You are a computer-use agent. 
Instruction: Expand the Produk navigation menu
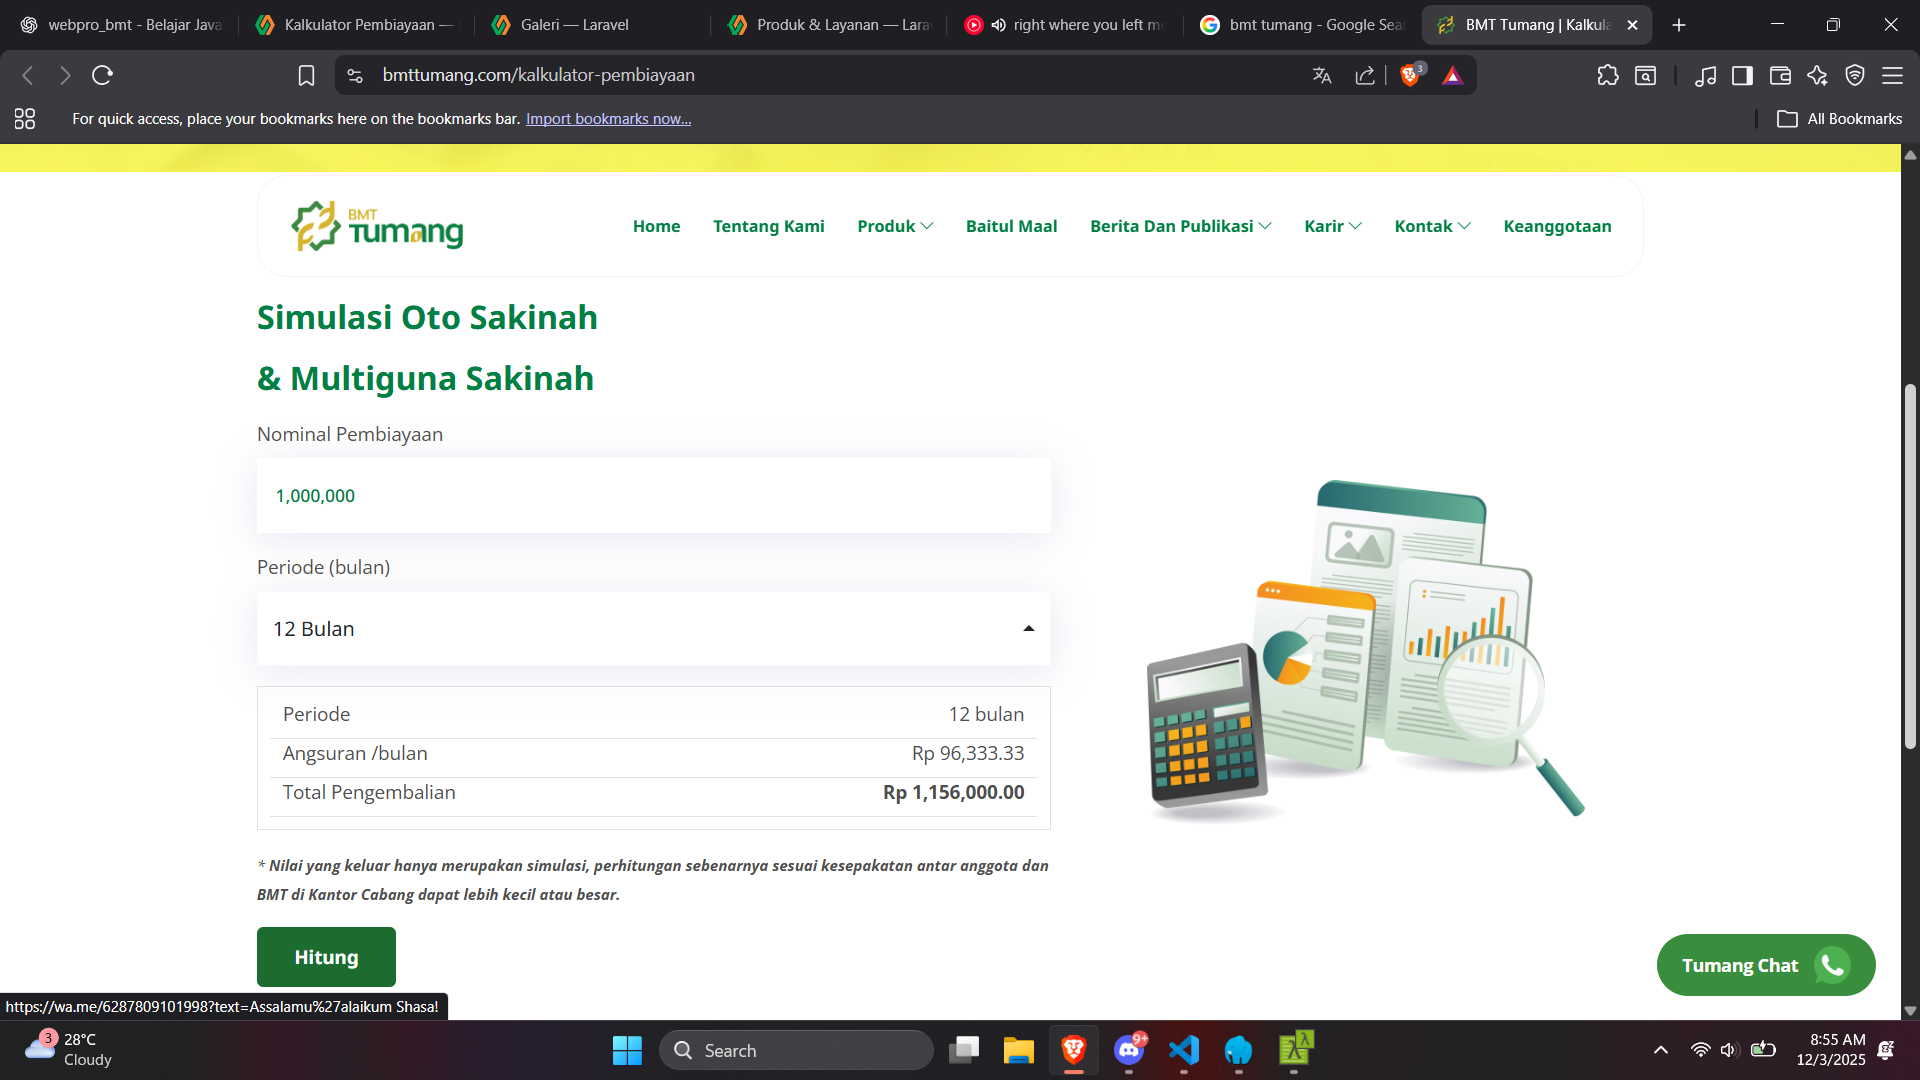point(895,226)
